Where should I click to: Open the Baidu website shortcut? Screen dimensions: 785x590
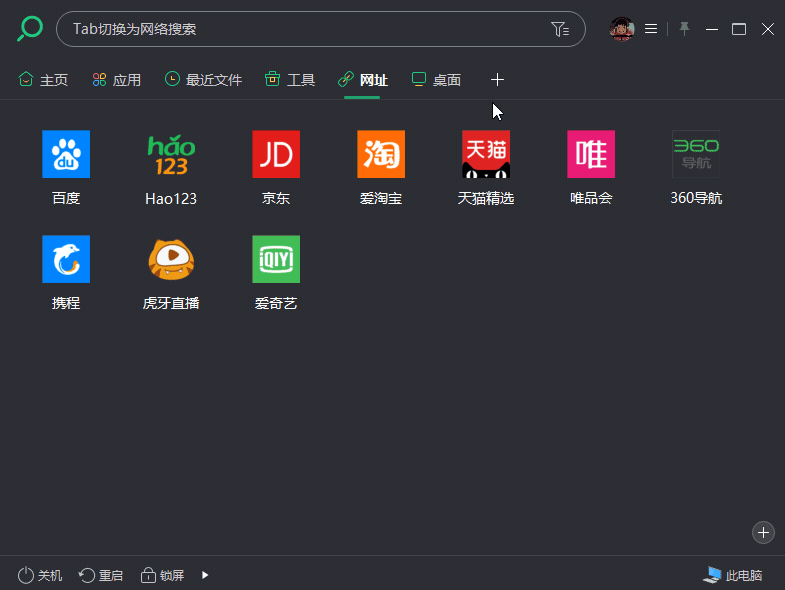pyautogui.click(x=66, y=154)
